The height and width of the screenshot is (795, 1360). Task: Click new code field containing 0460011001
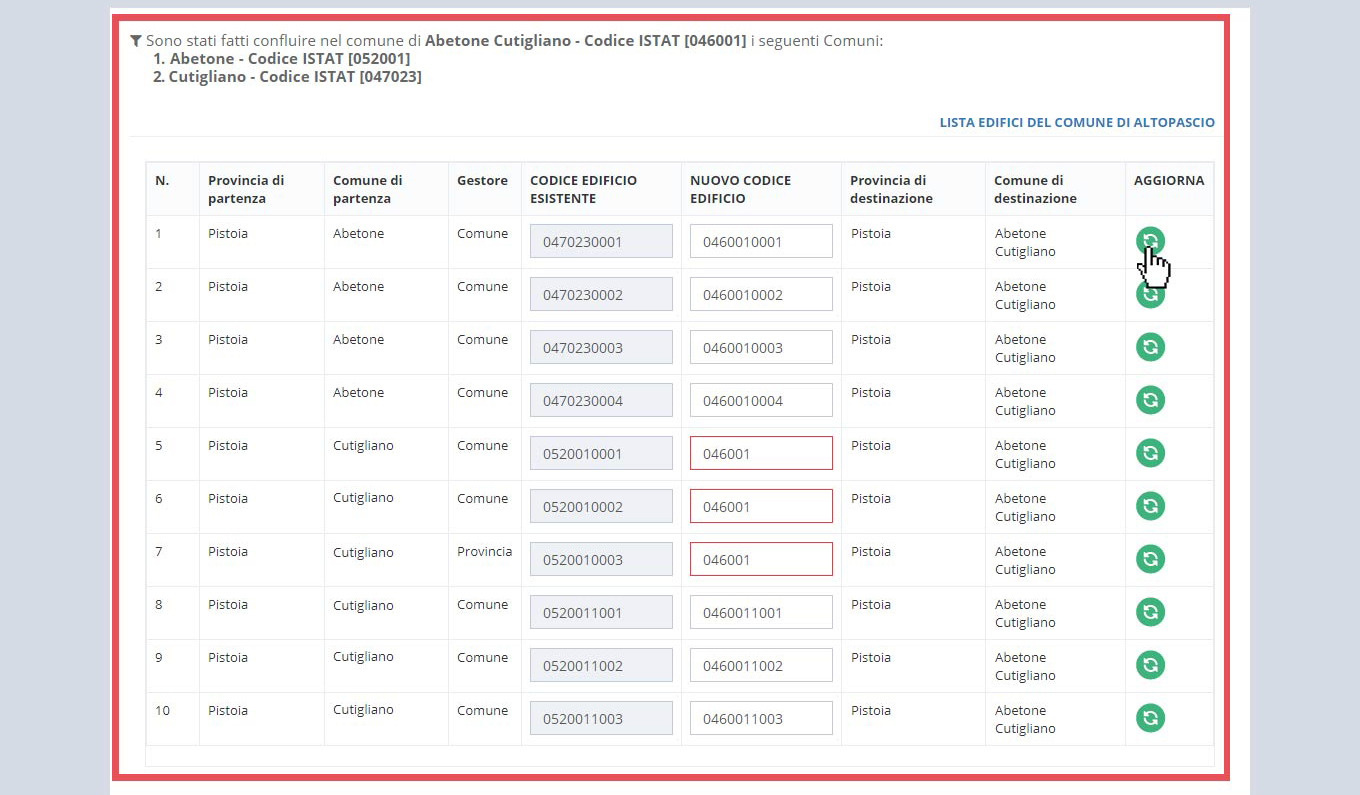click(761, 612)
